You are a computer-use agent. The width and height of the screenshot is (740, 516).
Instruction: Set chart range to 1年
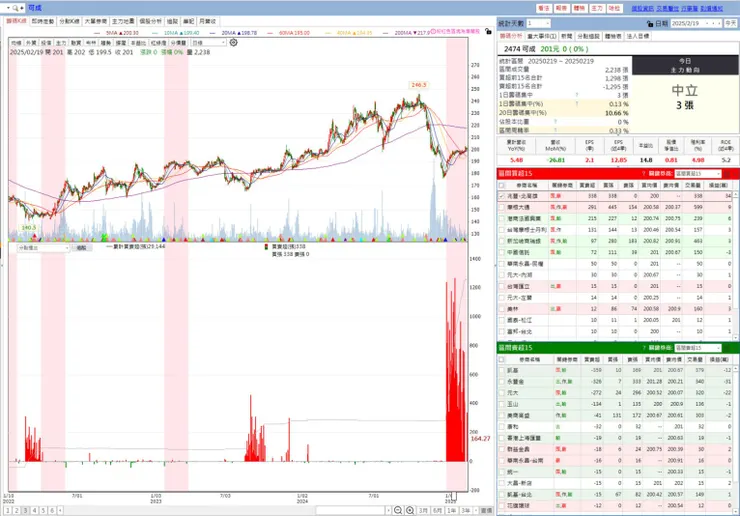tap(452, 510)
